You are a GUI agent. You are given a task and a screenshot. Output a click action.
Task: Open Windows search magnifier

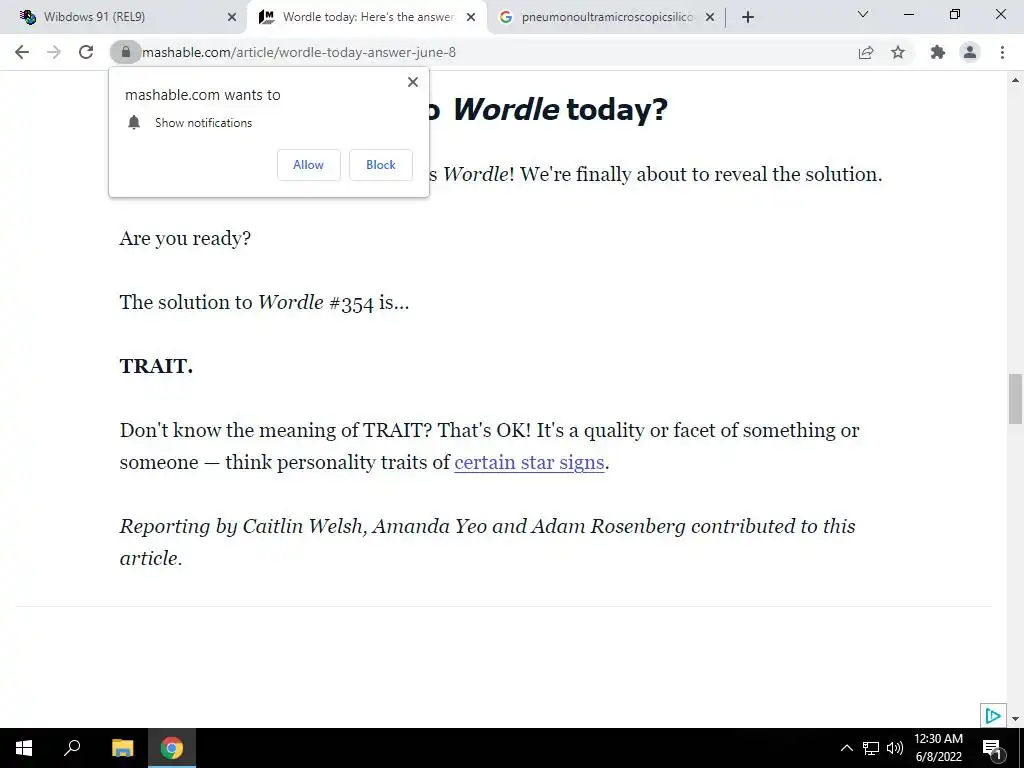(72, 748)
